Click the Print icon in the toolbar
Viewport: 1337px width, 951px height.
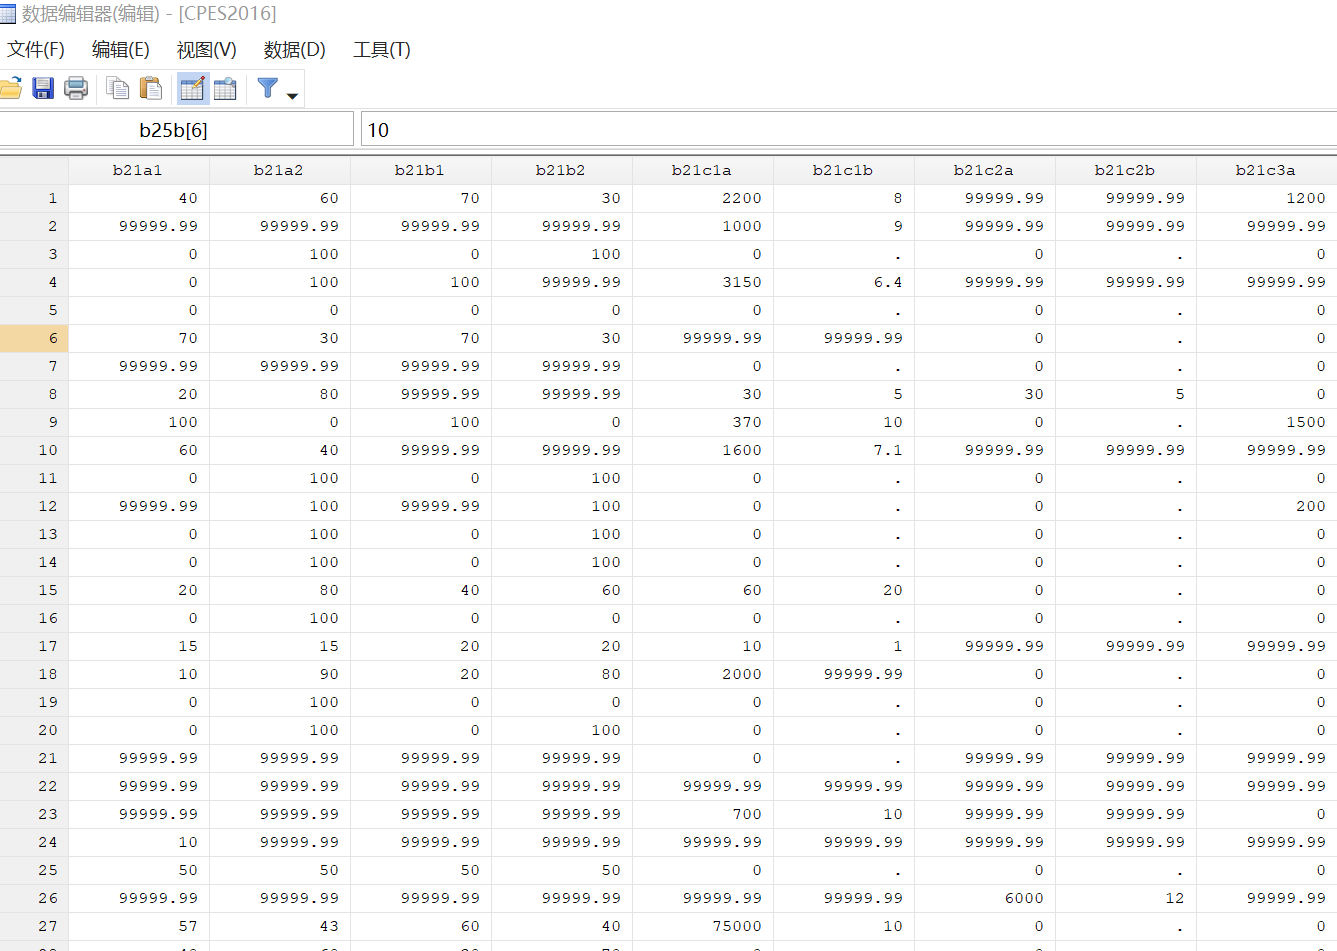click(x=76, y=89)
